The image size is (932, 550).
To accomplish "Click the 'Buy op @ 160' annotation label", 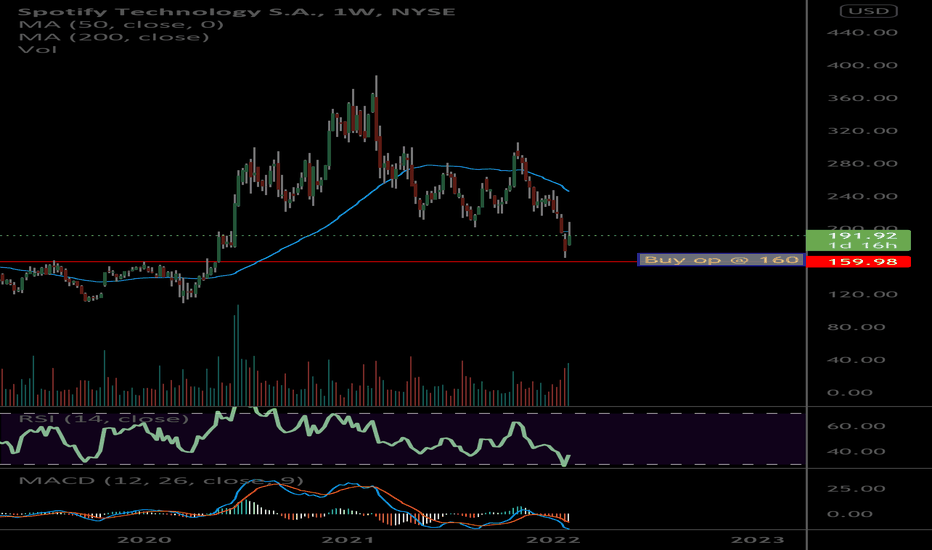I will (721, 260).
